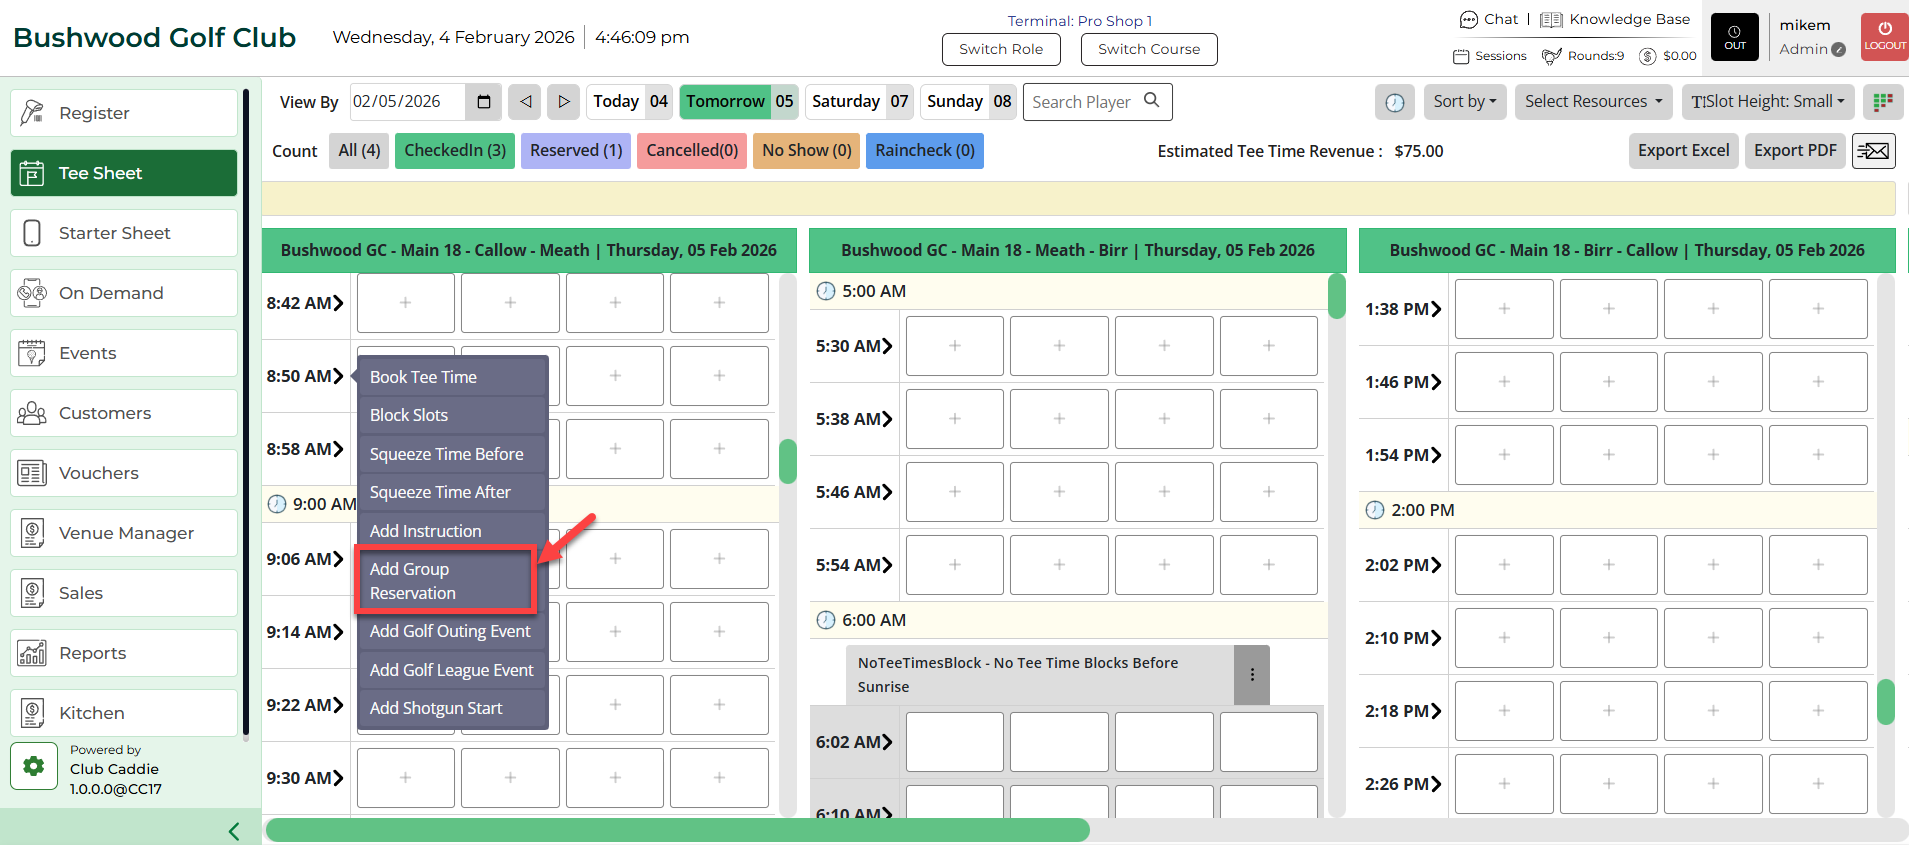1909x845 pixels.
Task: Toggle the Raincheck (0) filter
Action: coord(924,151)
